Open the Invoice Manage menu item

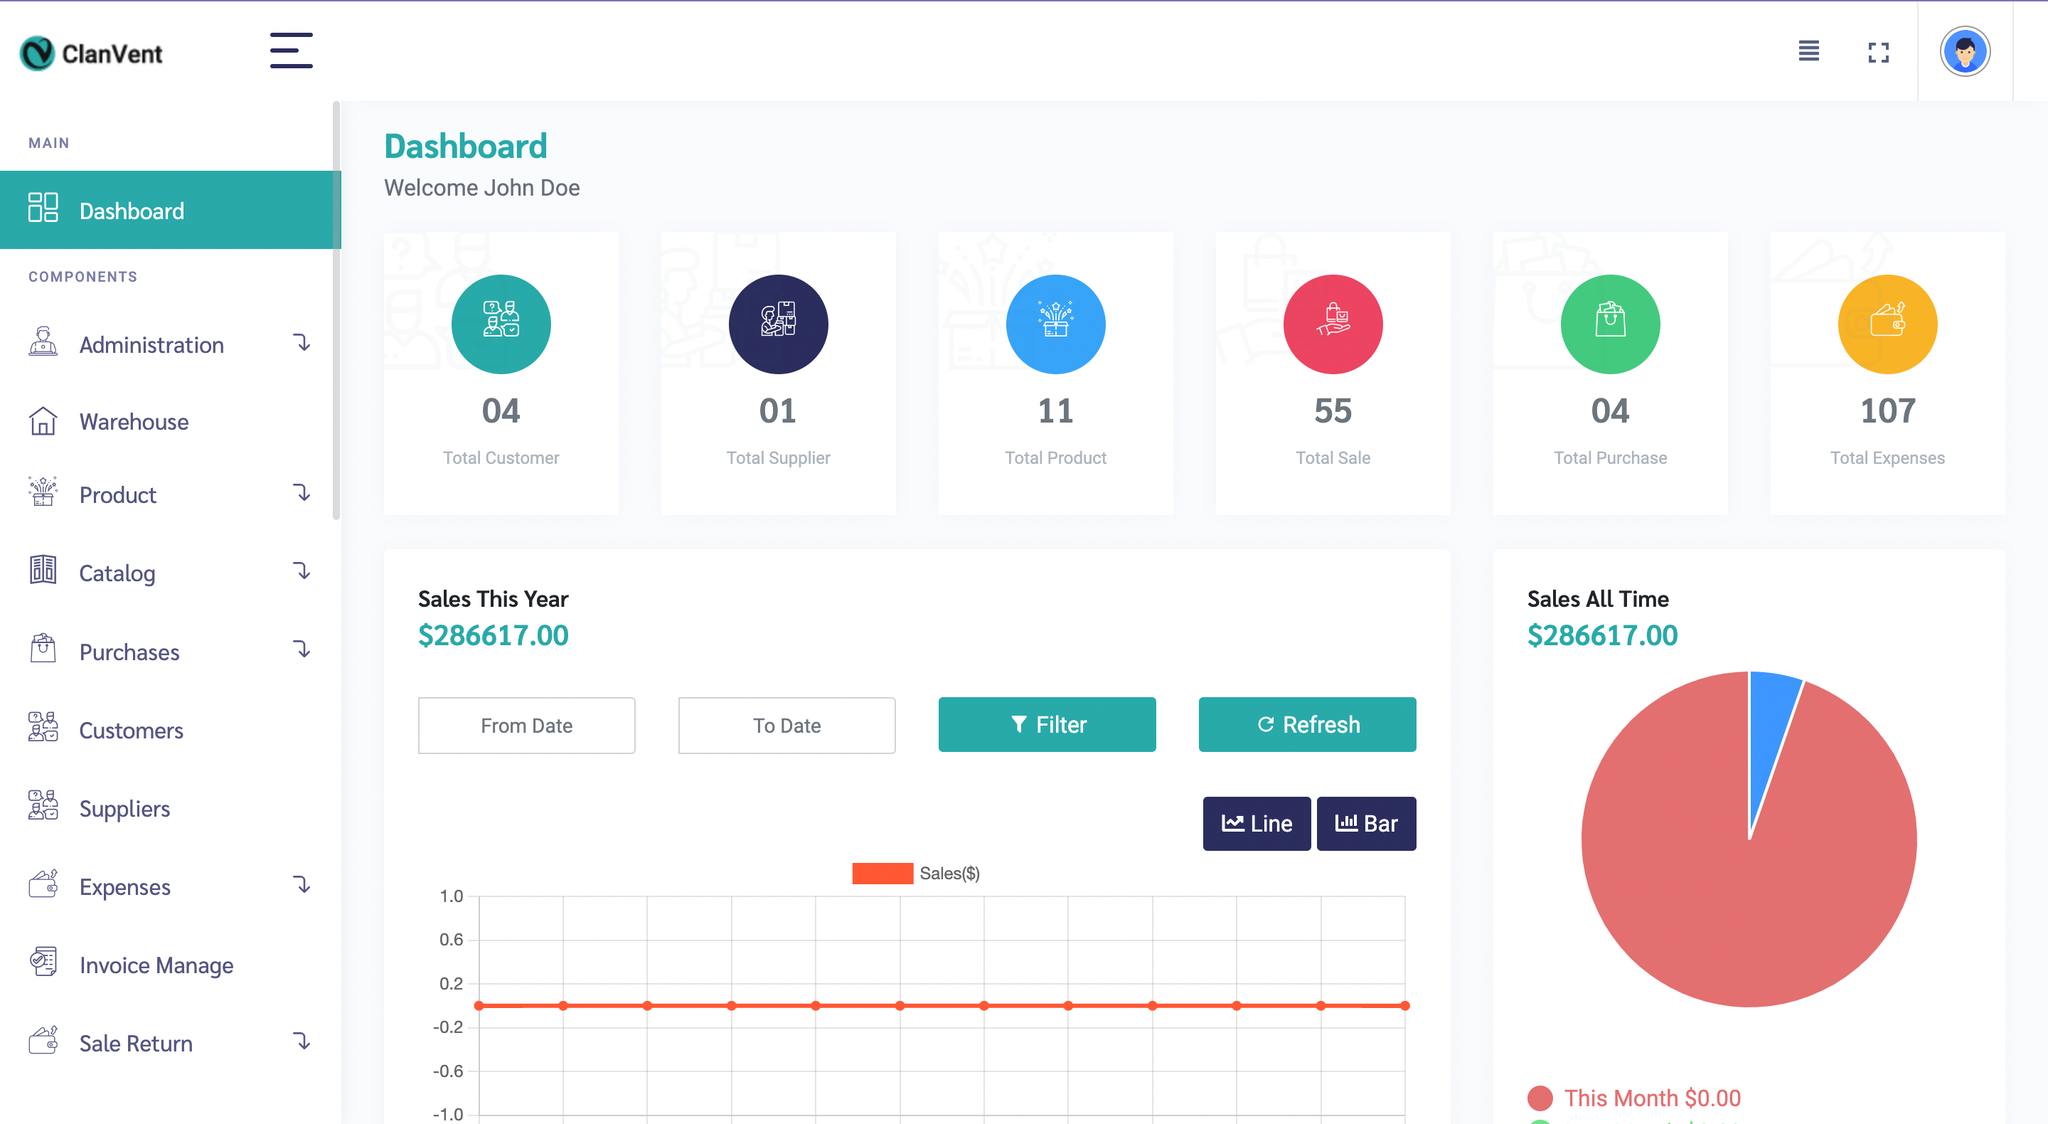pos(170,965)
